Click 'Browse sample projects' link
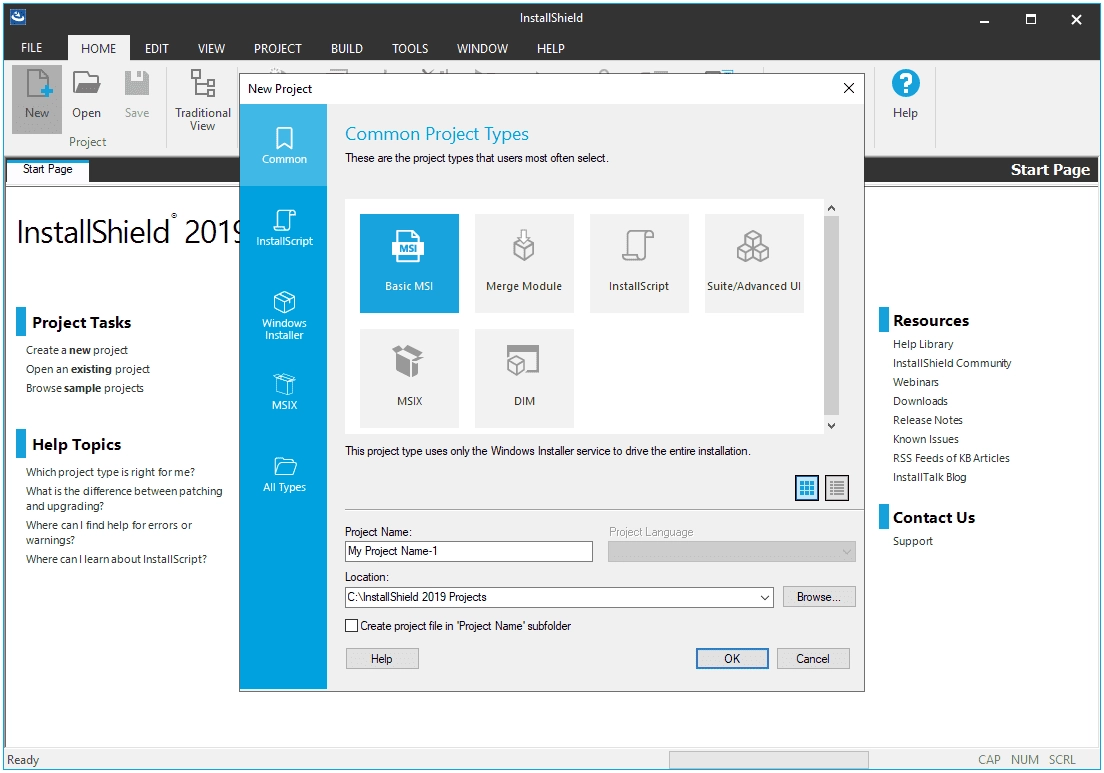The height and width of the screenshot is (773, 1104). coord(84,388)
